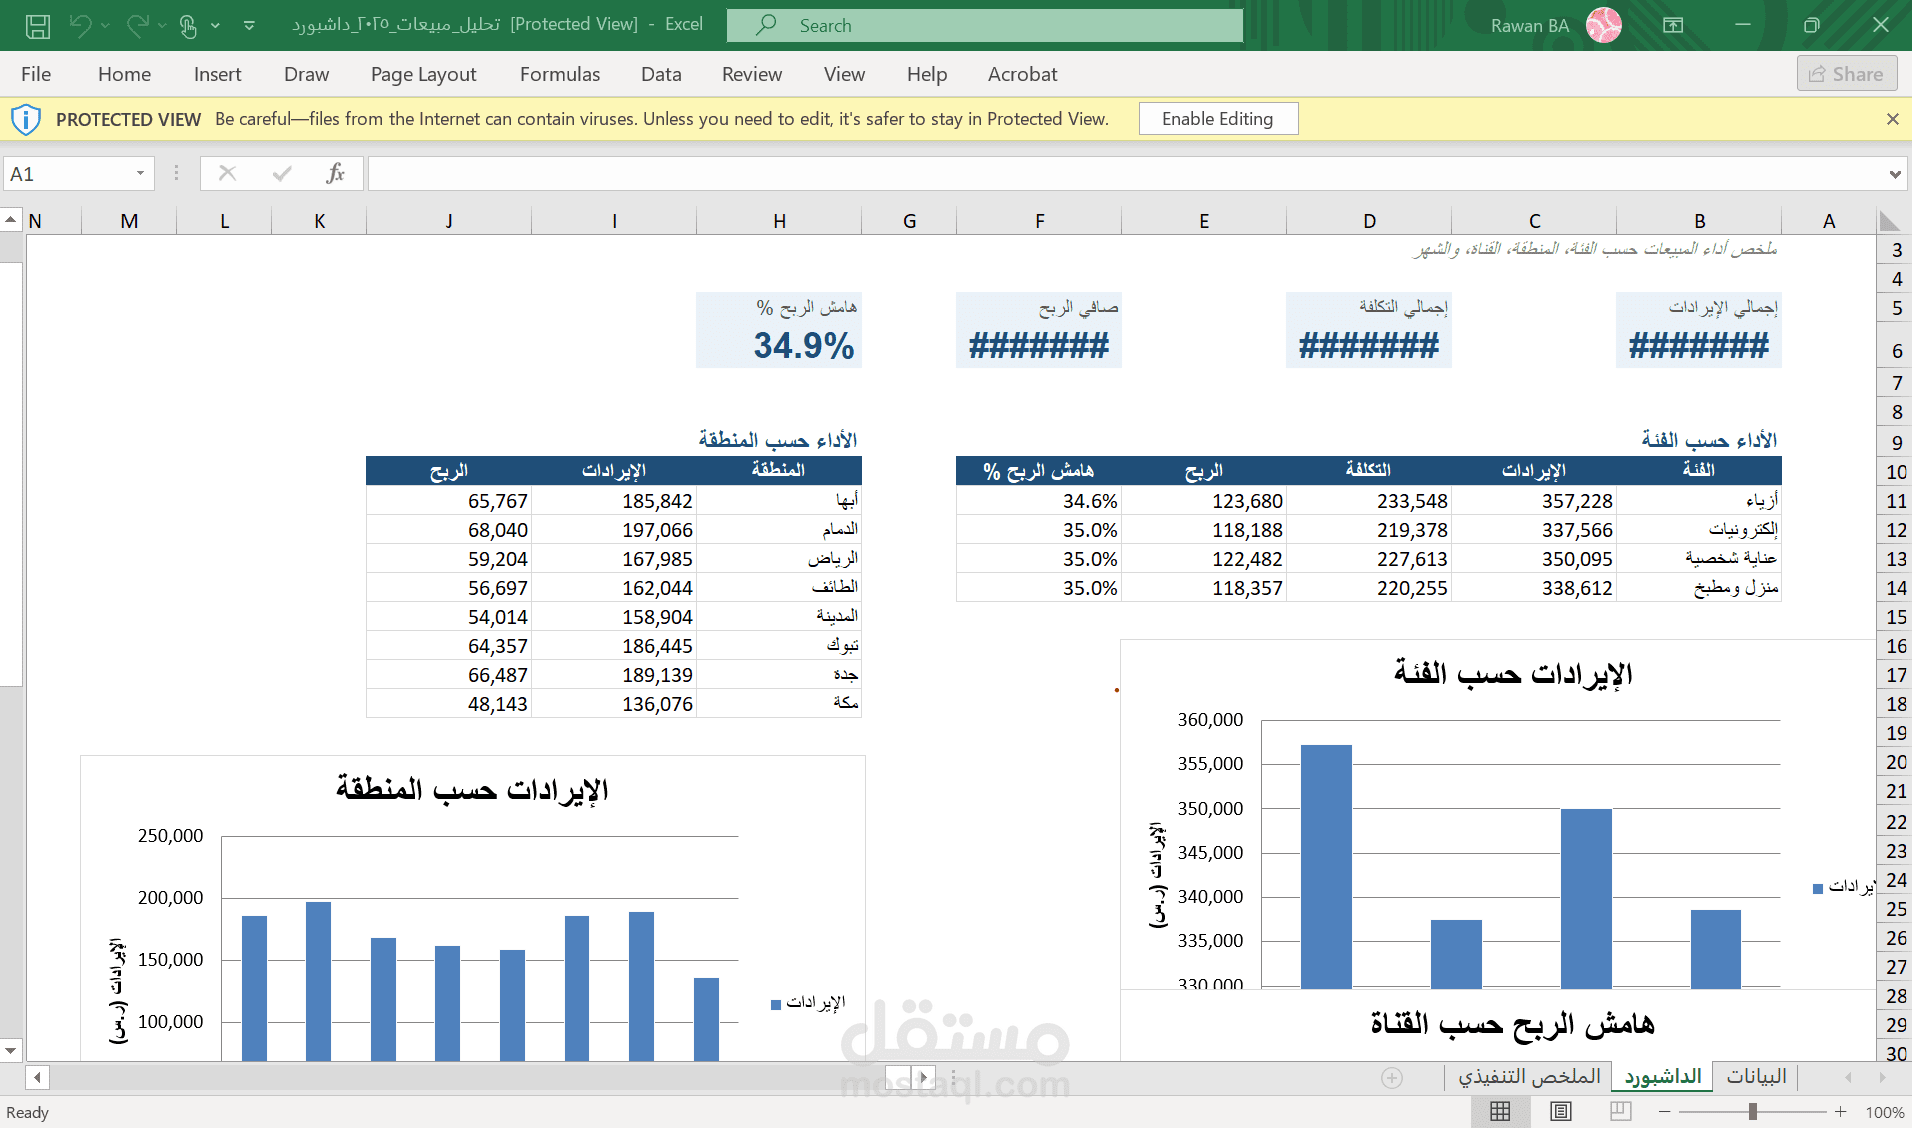Switch to البيانات sheet tab
Viewport: 1912px width, 1128px height.
point(1756,1076)
